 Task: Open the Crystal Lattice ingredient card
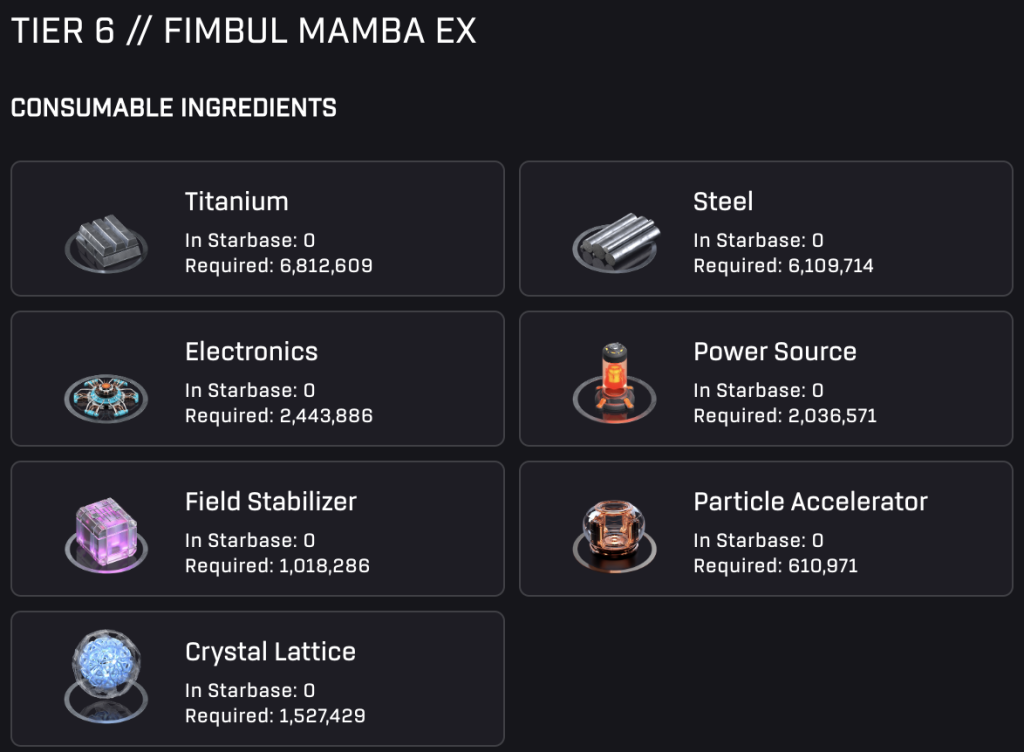point(257,678)
